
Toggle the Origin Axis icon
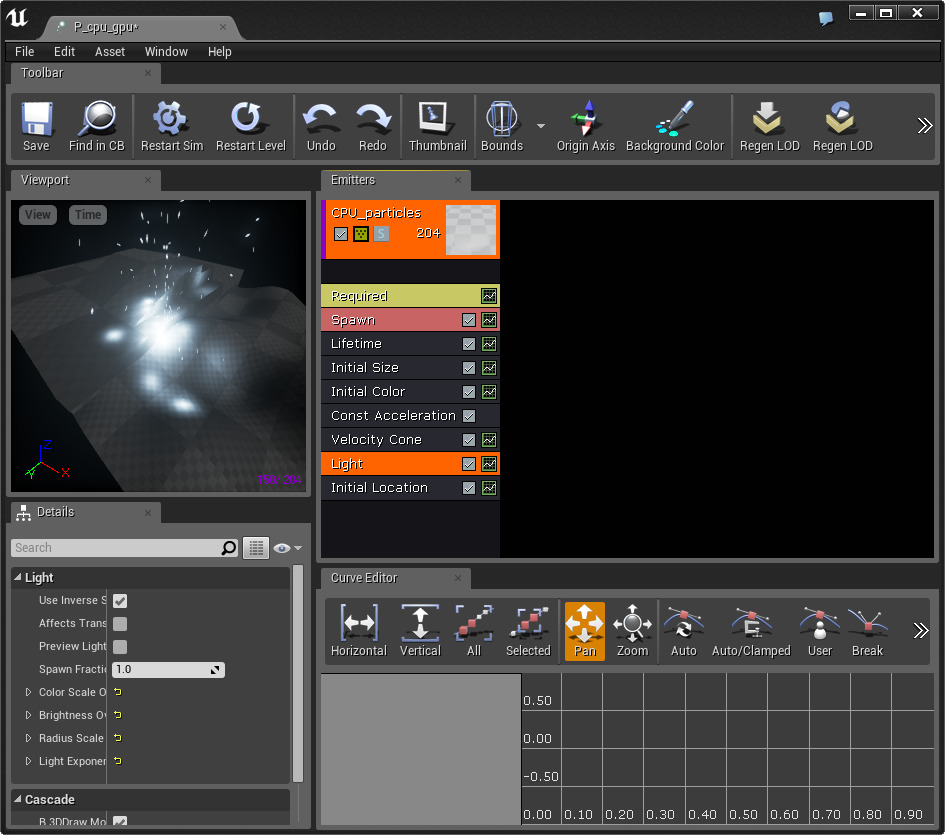tap(586, 119)
